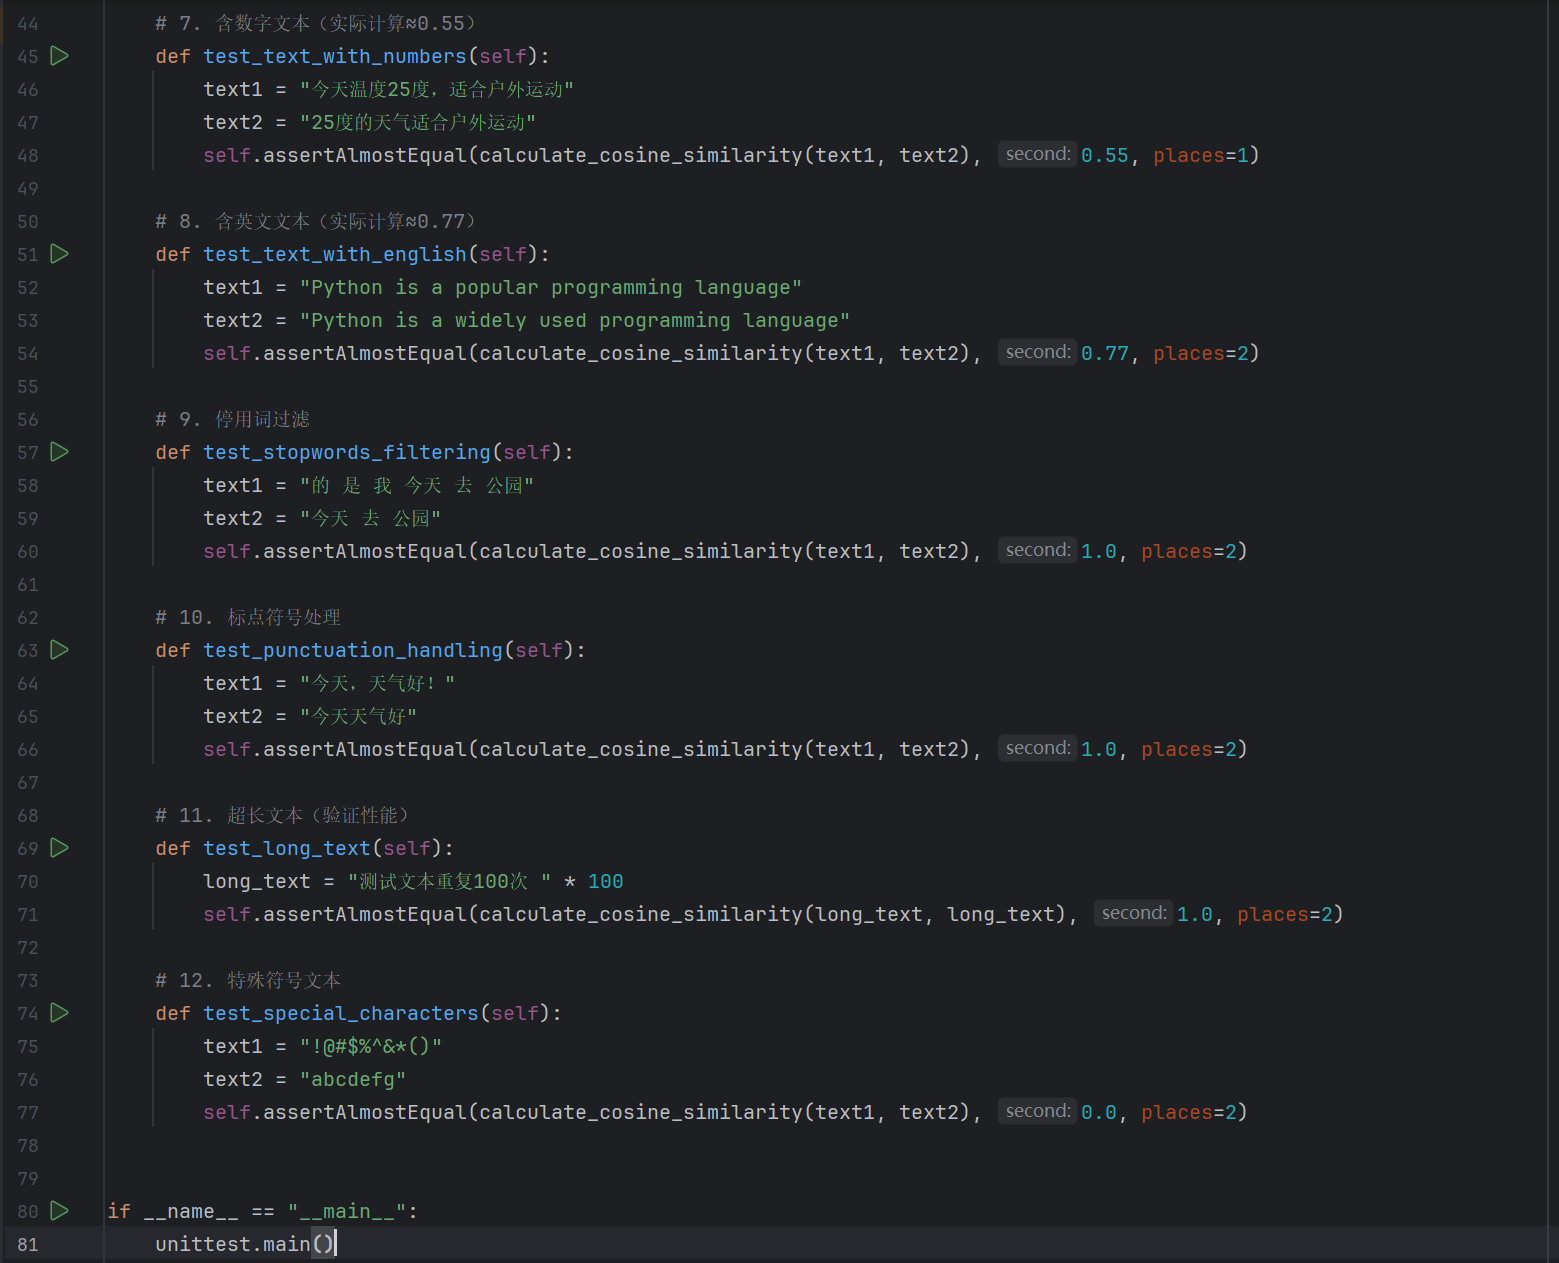Image resolution: width=1559 pixels, height=1263 pixels.
Task: Click the string "今天 去 公园" on line 59
Action: pos(370,519)
